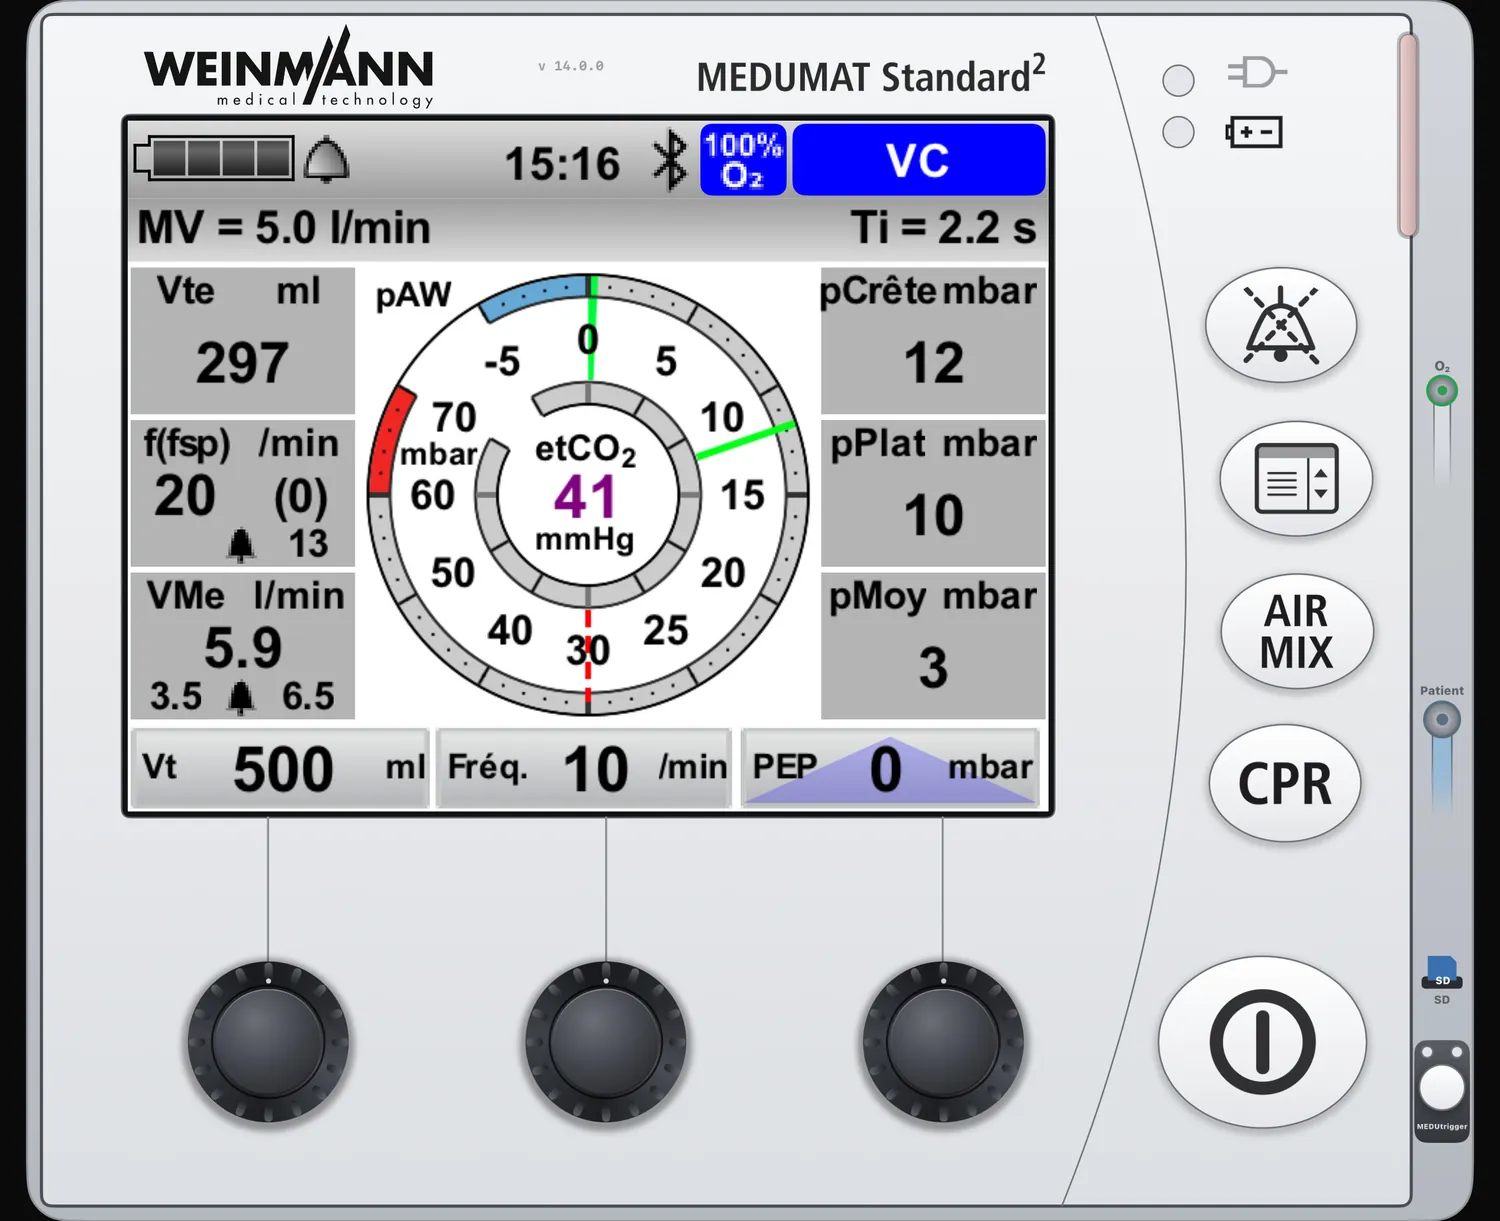Click the WEINMANN medical technology logo

pos(289,68)
